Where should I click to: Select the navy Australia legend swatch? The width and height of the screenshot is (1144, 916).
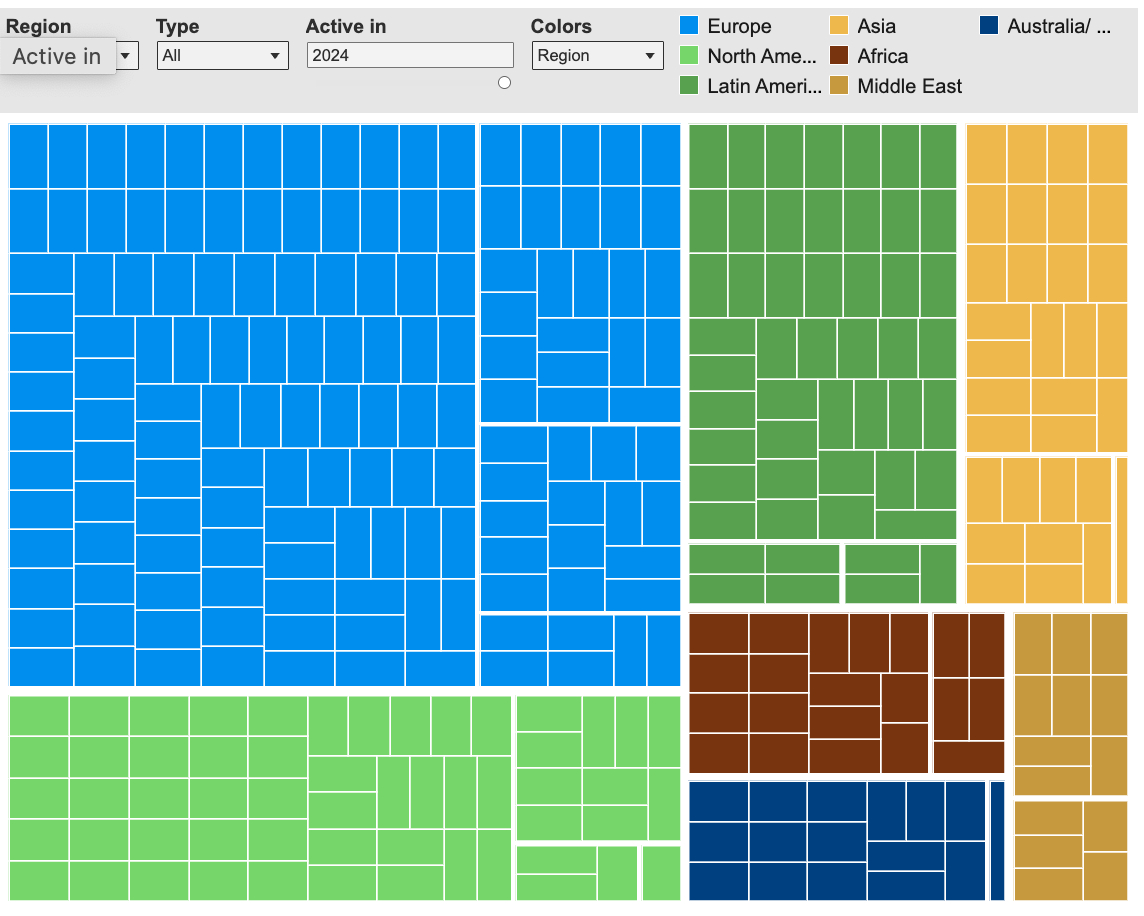coord(989,26)
